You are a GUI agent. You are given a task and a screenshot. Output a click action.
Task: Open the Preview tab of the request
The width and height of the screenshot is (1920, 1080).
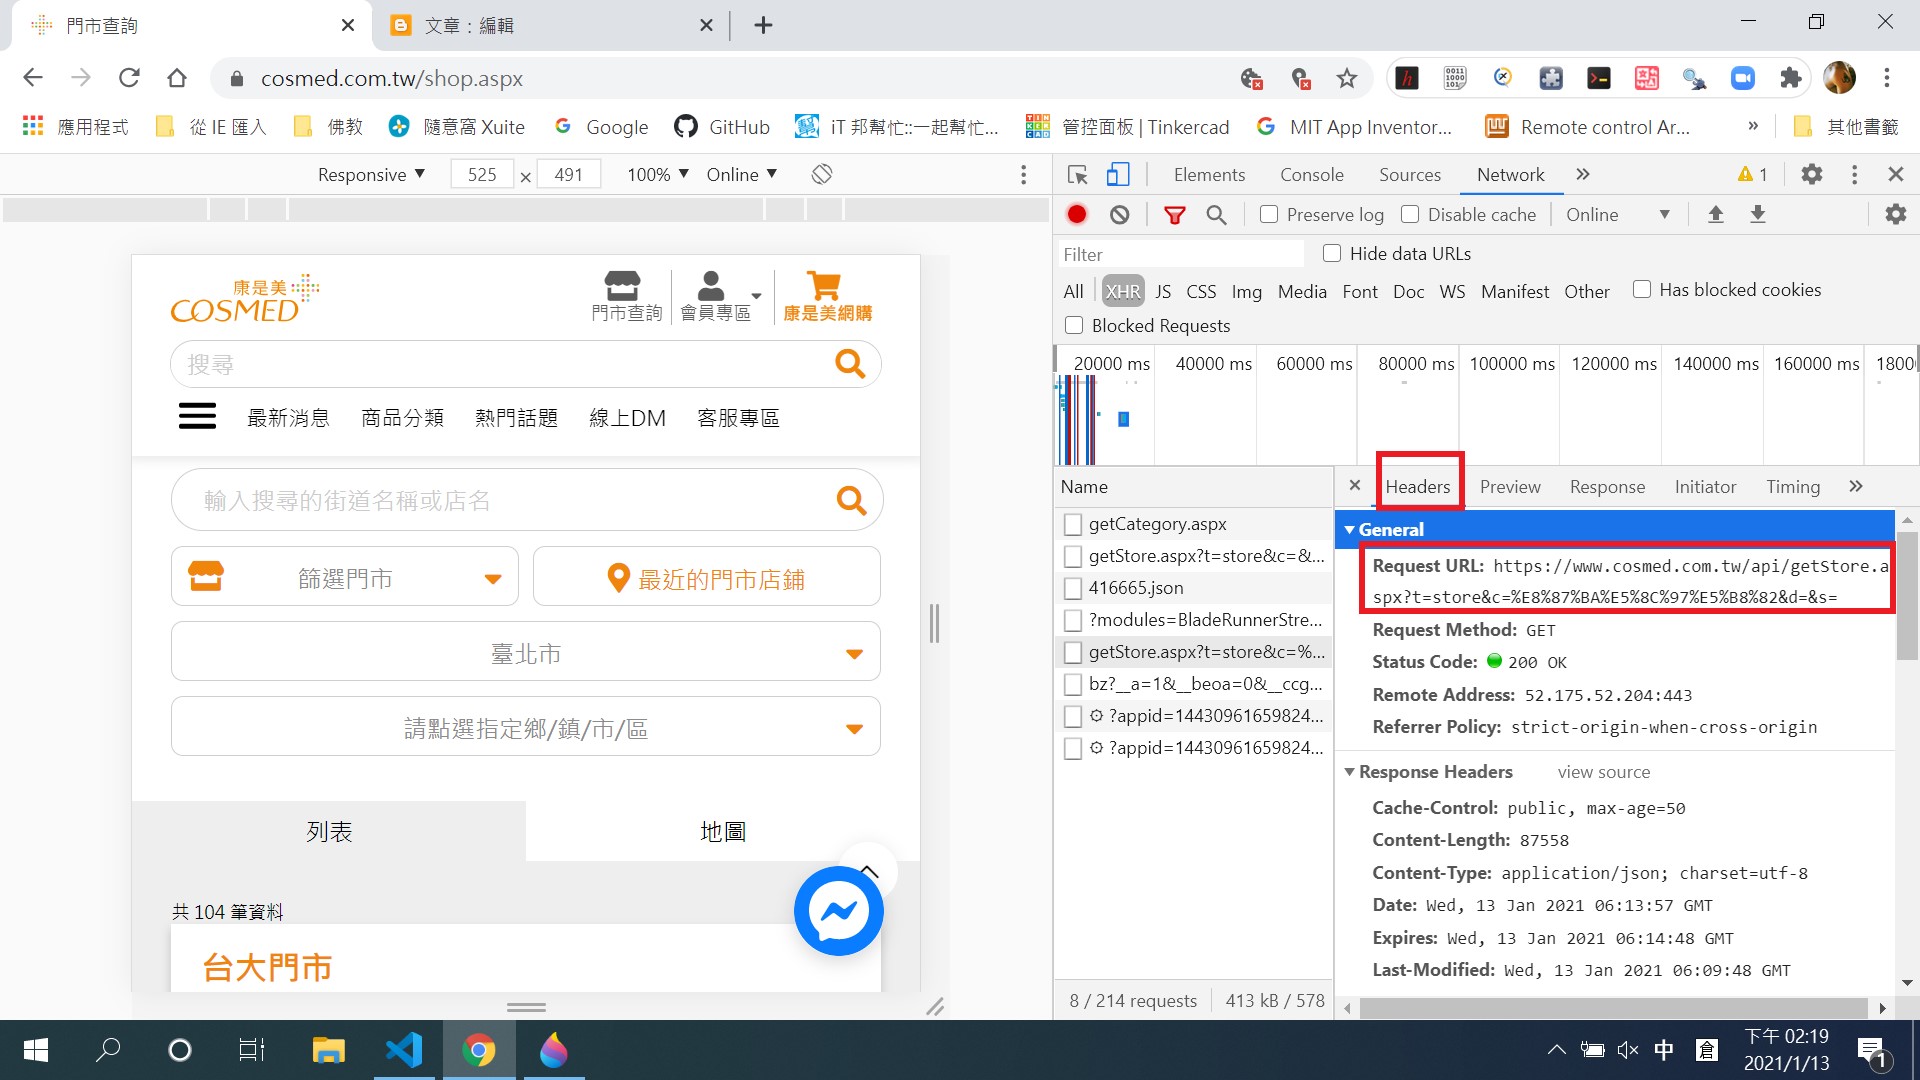click(x=1509, y=486)
